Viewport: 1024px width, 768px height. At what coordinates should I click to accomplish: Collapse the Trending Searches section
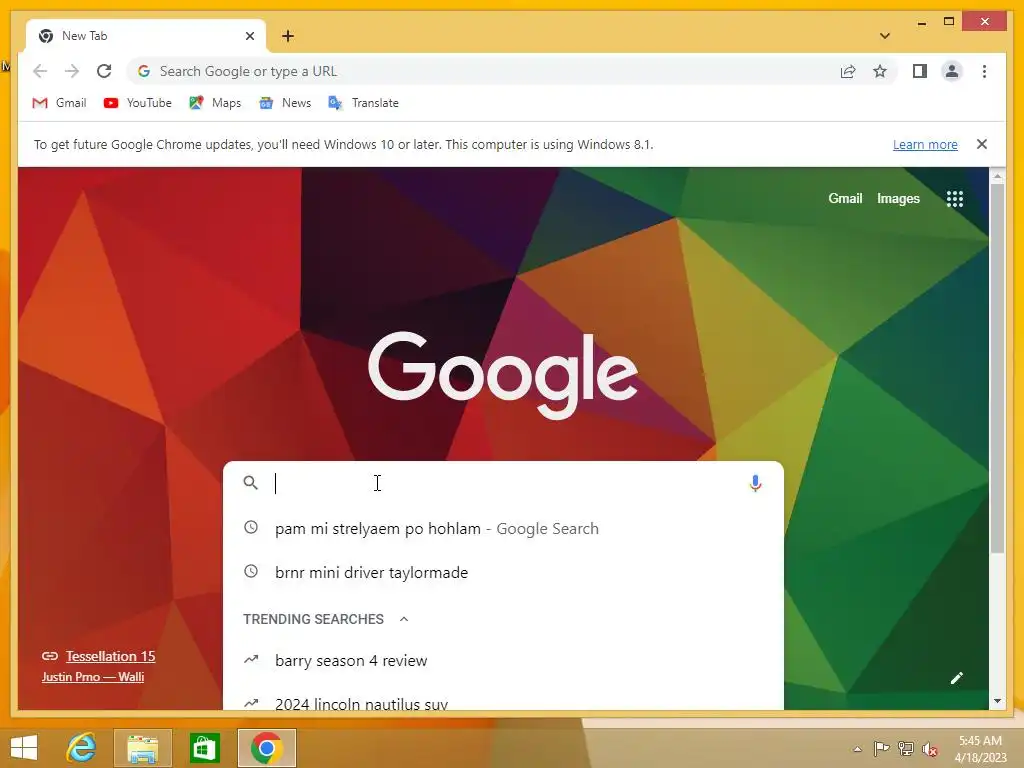(x=404, y=619)
